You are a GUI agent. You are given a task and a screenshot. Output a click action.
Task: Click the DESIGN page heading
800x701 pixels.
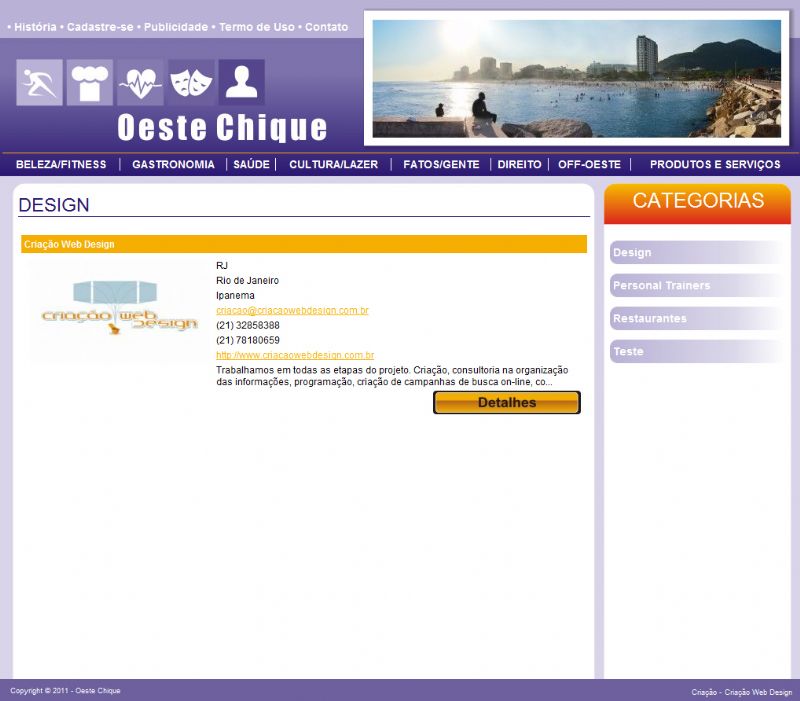click(54, 205)
